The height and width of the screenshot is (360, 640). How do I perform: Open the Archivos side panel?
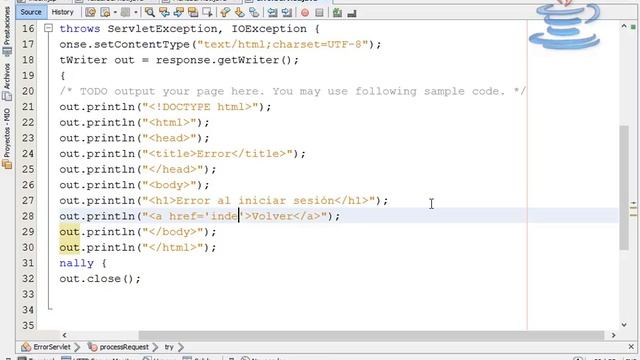point(7,82)
